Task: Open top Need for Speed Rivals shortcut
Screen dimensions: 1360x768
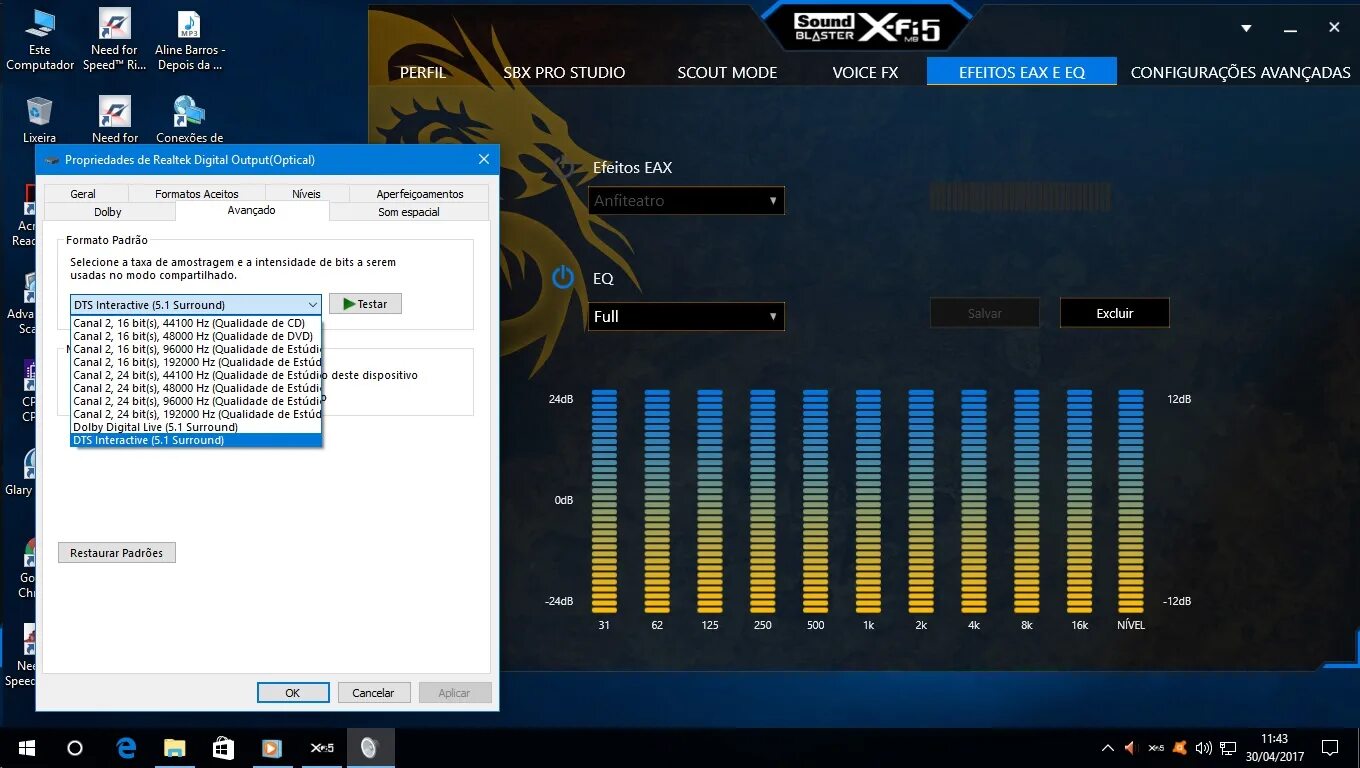Action: (115, 40)
